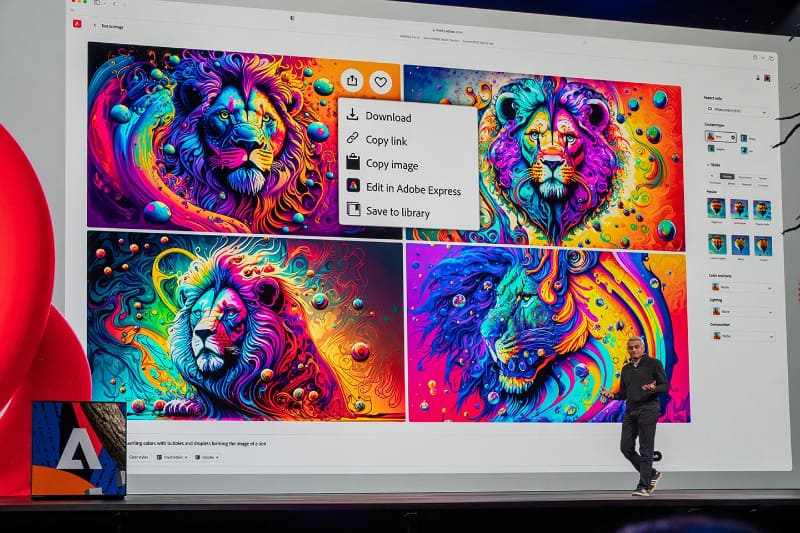Open the bottom-right blue profile lion image

click(x=548, y=334)
